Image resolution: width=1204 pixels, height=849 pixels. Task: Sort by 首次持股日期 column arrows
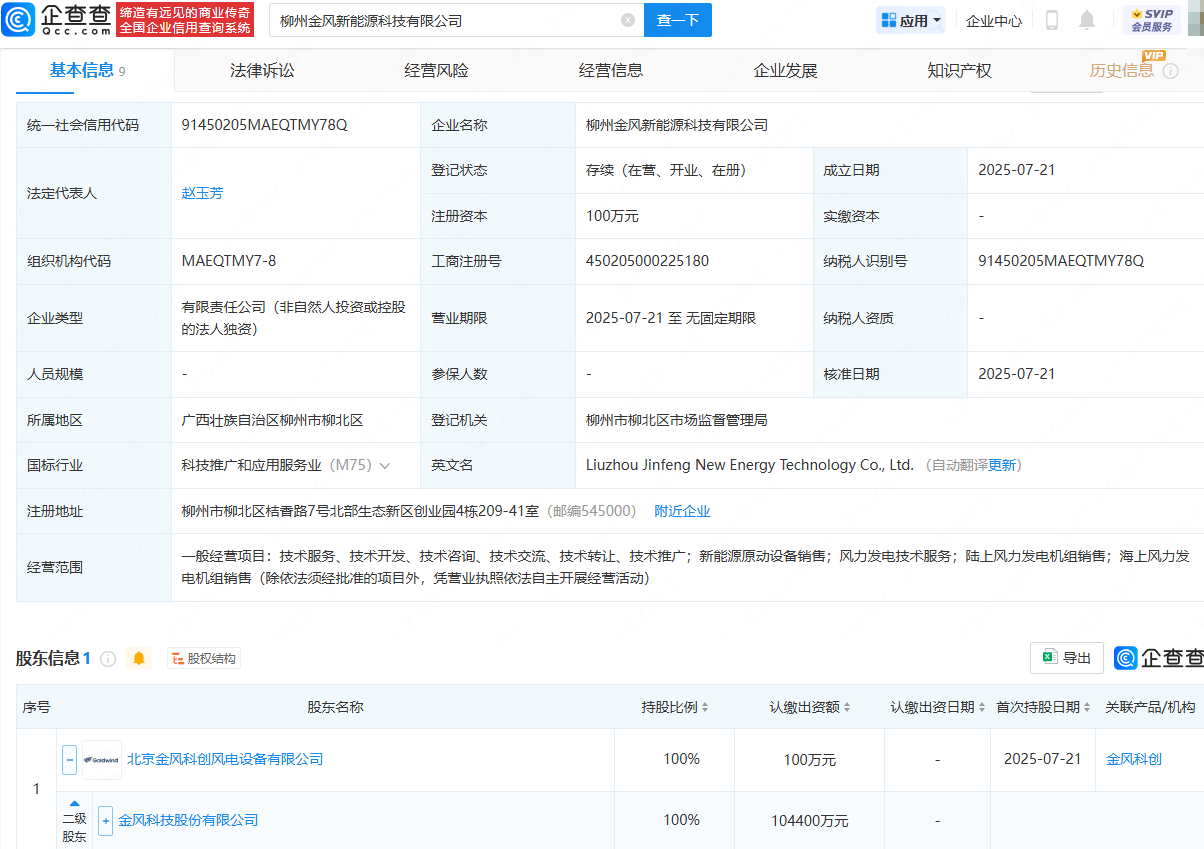pyautogui.click(x=1087, y=707)
